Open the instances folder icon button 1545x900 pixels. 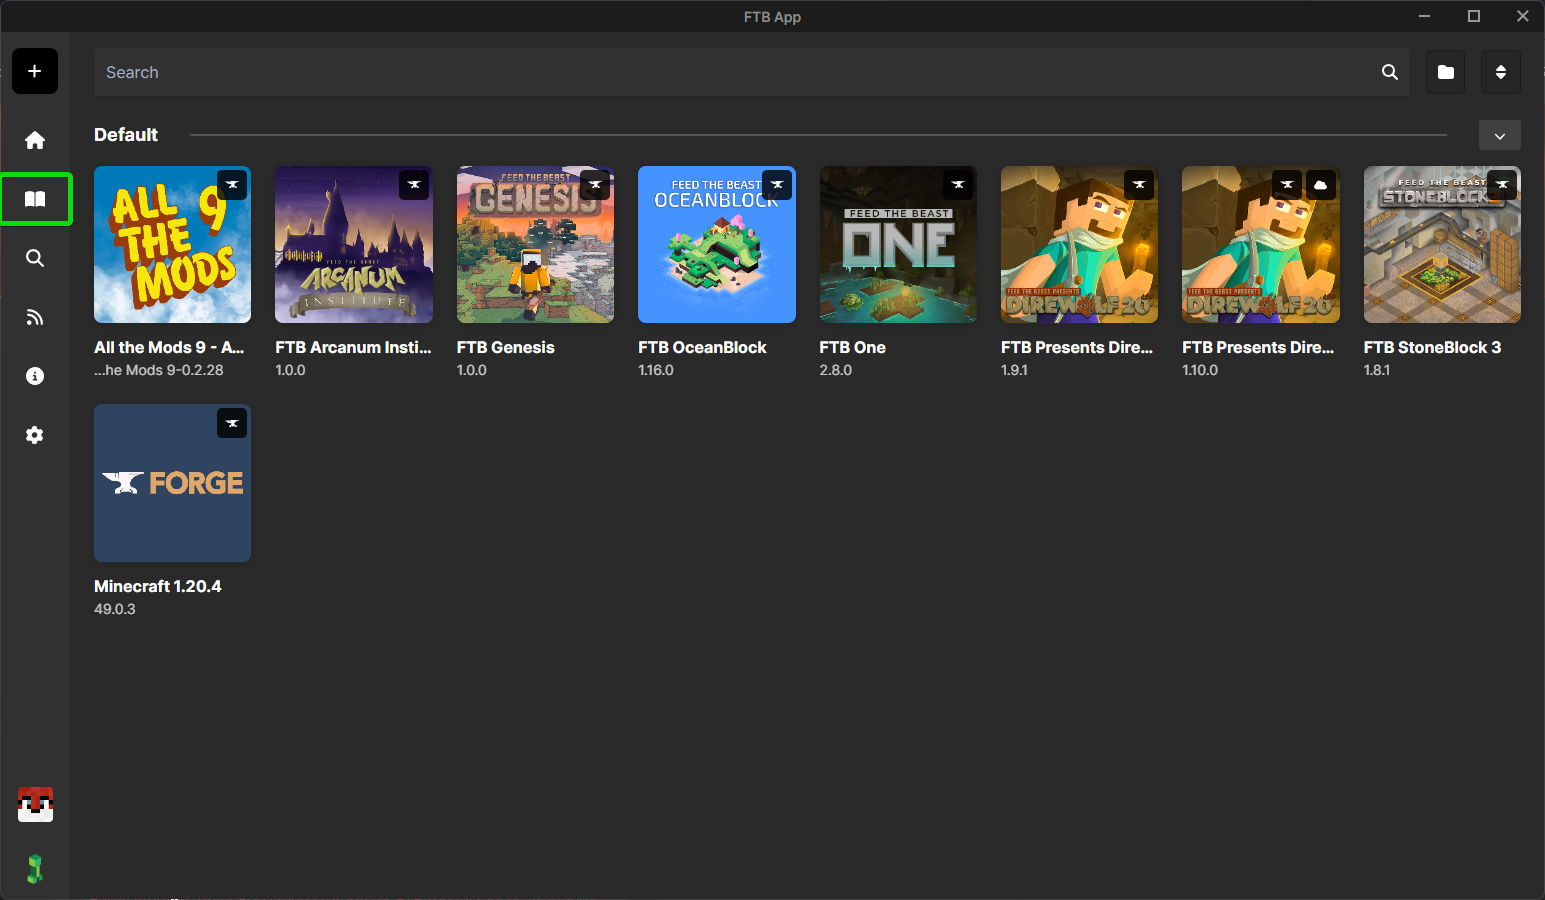(x=1446, y=72)
